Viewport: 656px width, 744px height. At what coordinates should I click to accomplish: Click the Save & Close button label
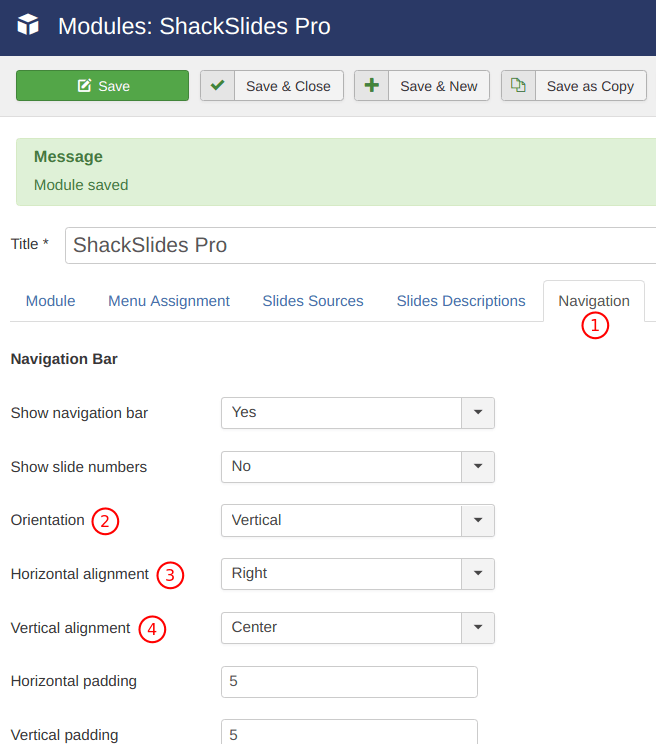point(288,86)
